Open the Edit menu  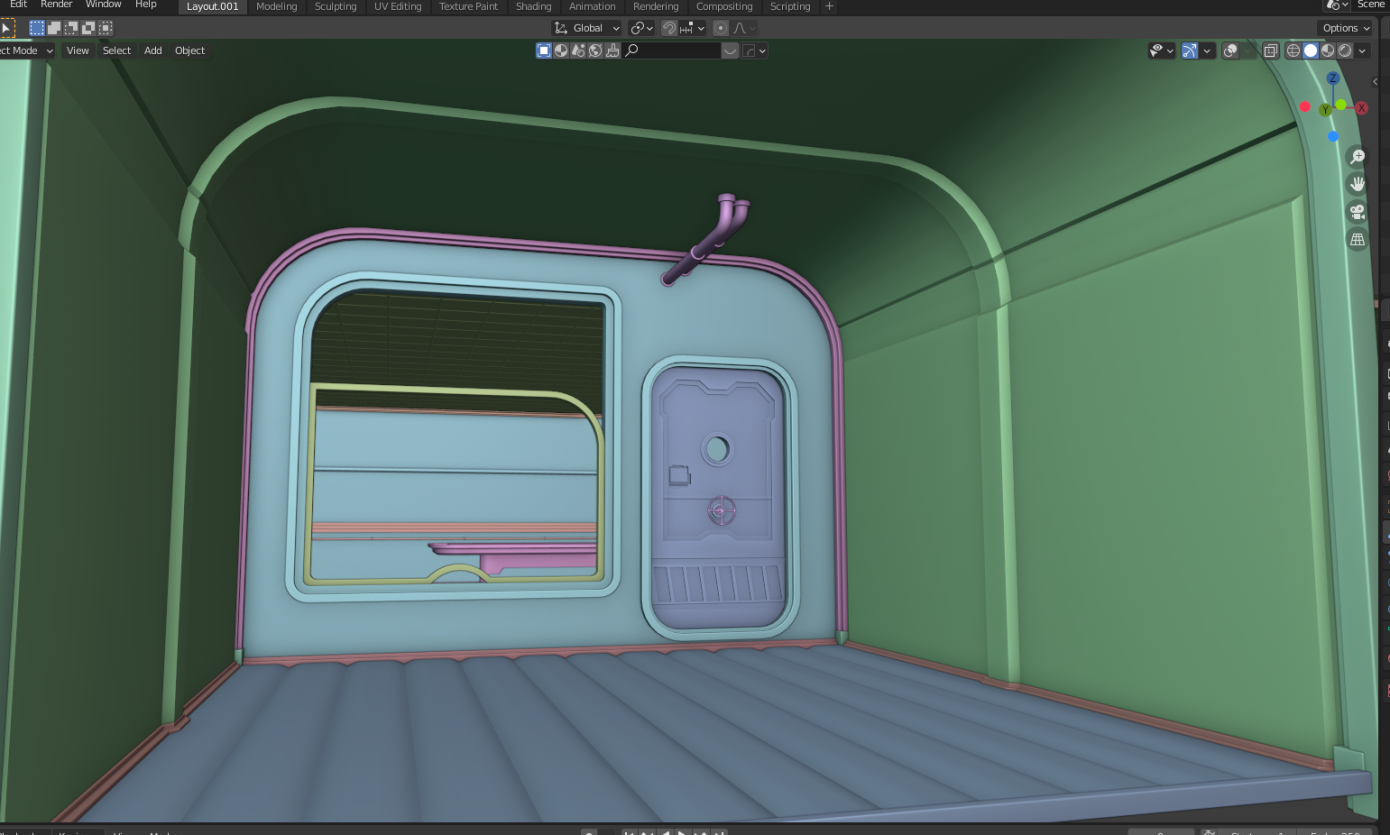tap(18, 5)
